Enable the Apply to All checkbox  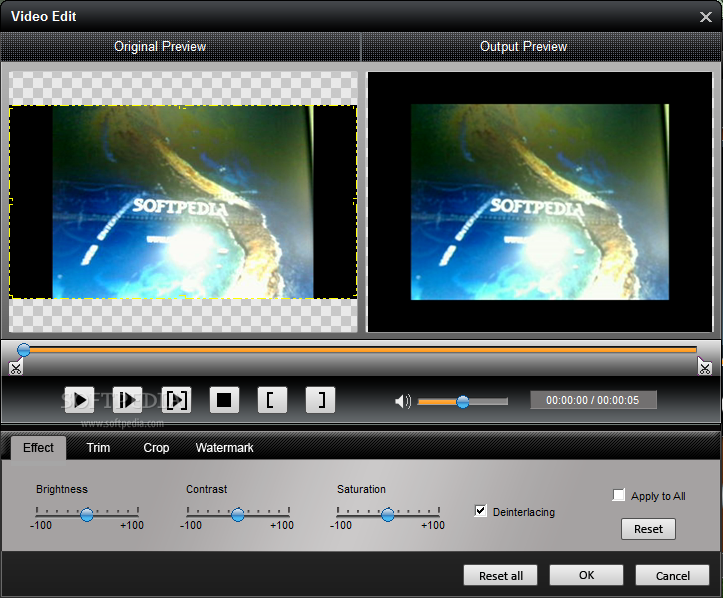[x=619, y=495]
